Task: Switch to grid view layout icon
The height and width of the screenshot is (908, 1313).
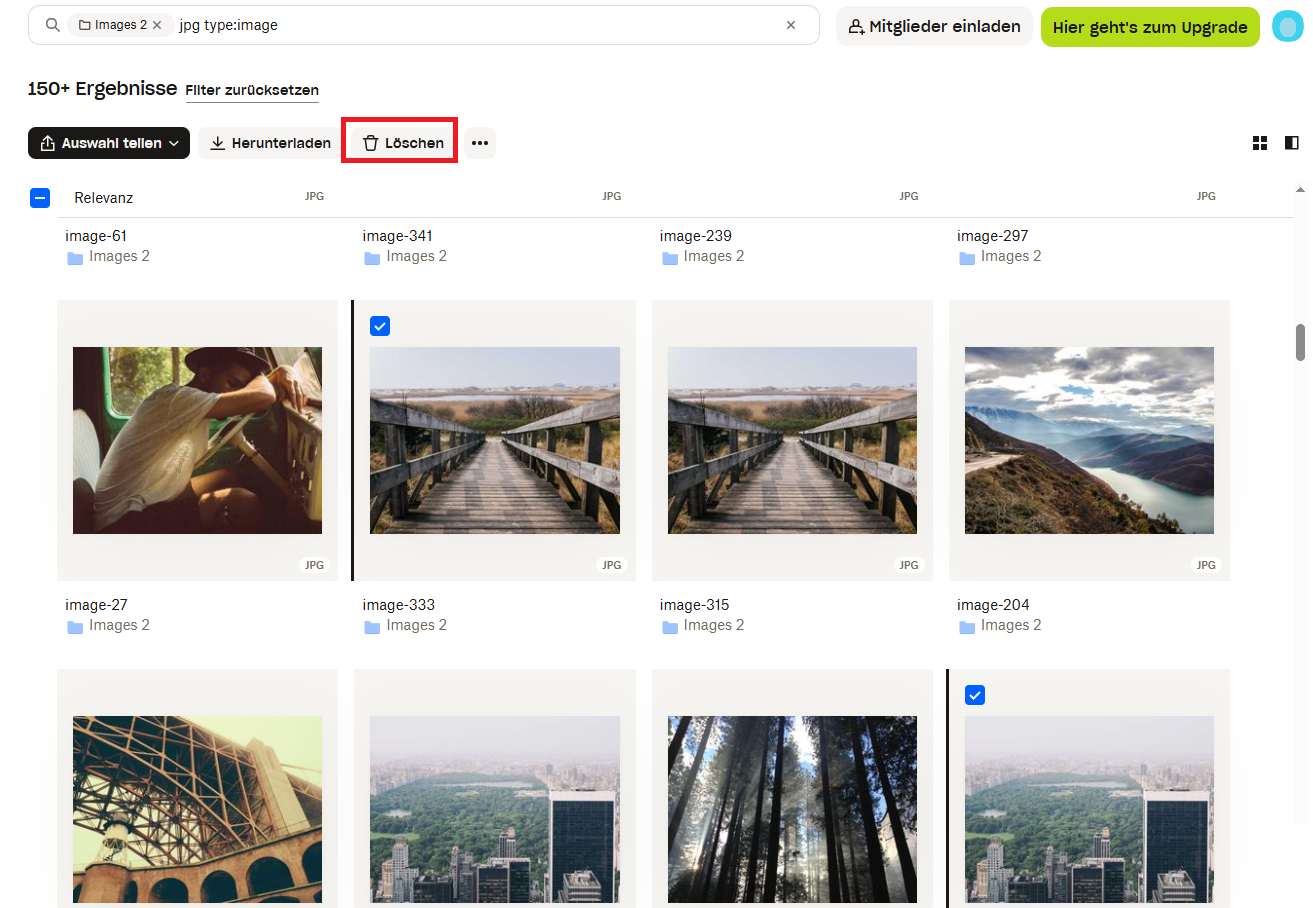Action: coord(1260,143)
